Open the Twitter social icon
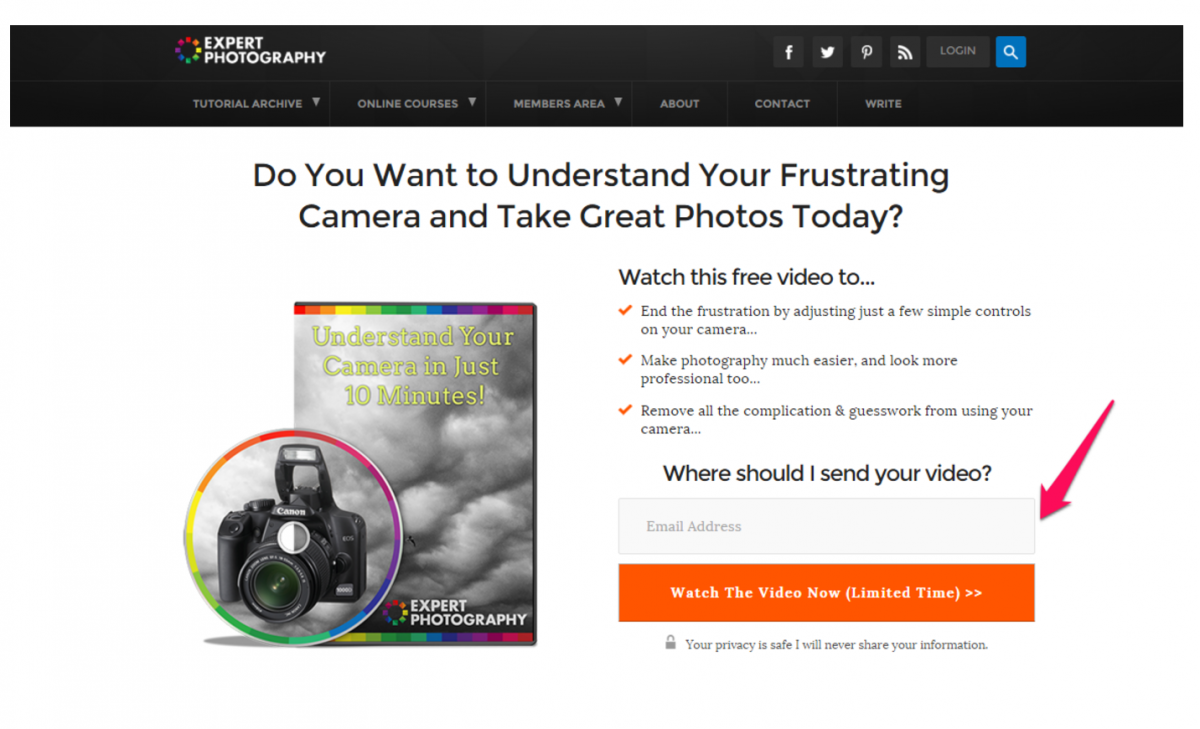The height and width of the screenshot is (729, 1200). 827,52
